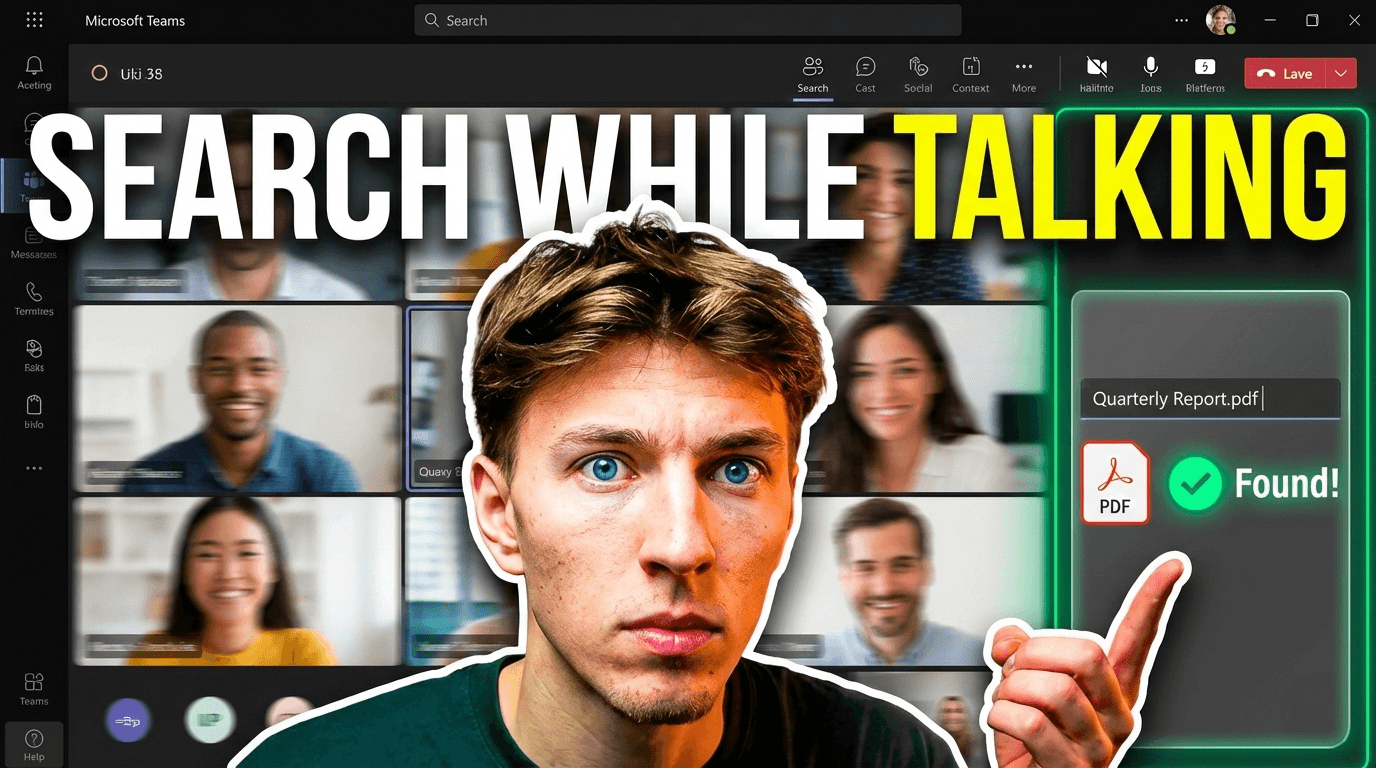Switch to the Search tab in the meeting toolbar
This screenshot has width=1376, height=768.
pos(813,75)
